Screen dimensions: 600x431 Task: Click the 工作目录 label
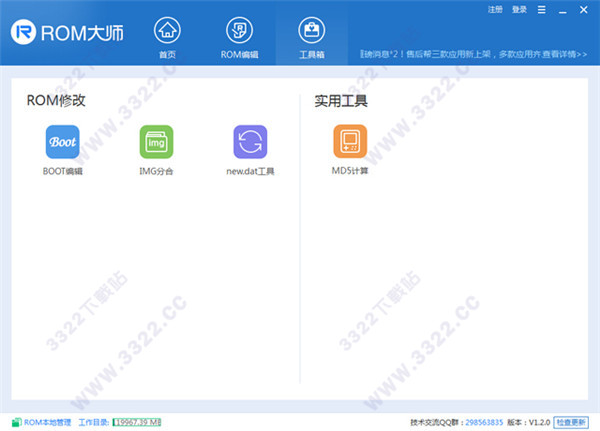click(94, 422)
